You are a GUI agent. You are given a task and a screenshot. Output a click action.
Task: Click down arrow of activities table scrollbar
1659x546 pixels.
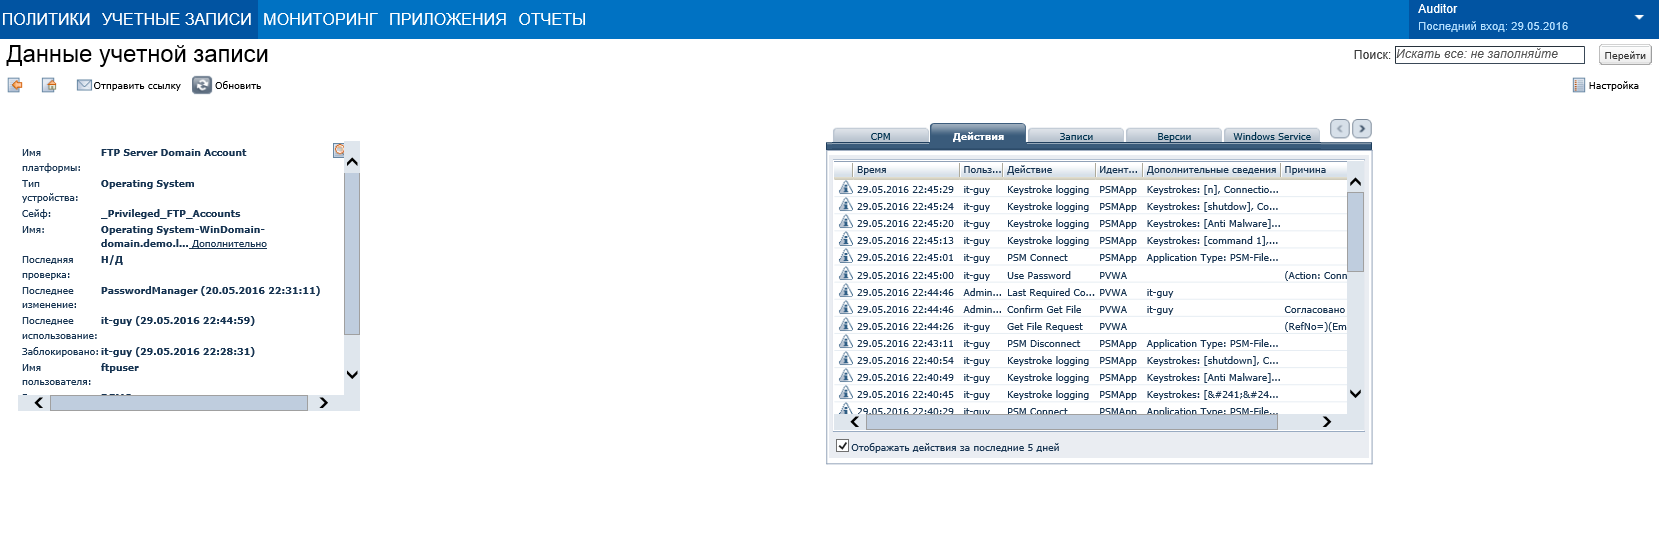(1355, 394)
